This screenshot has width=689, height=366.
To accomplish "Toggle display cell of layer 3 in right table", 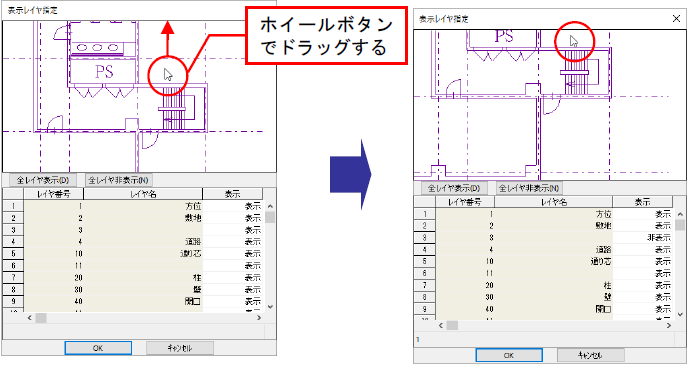I will click(642, 238).
